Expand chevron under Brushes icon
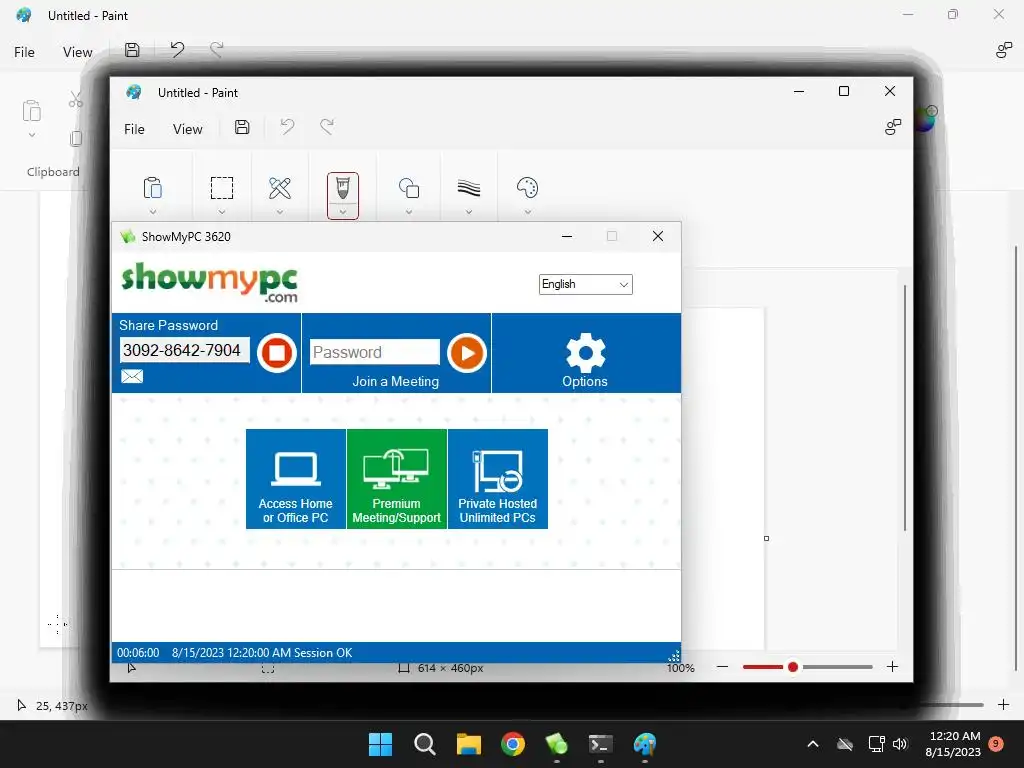The width and height of the screenshot is (1024, 768). pos(343,212)
